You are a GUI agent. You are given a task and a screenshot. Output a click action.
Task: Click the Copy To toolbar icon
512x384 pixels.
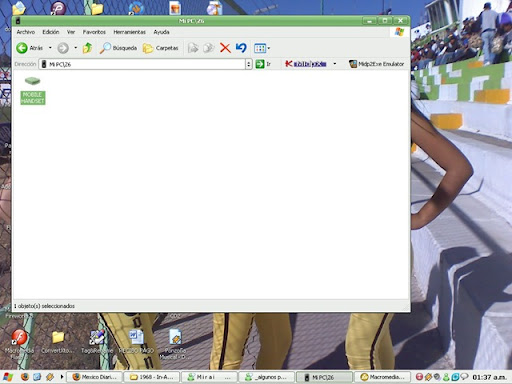click(209, 48)
